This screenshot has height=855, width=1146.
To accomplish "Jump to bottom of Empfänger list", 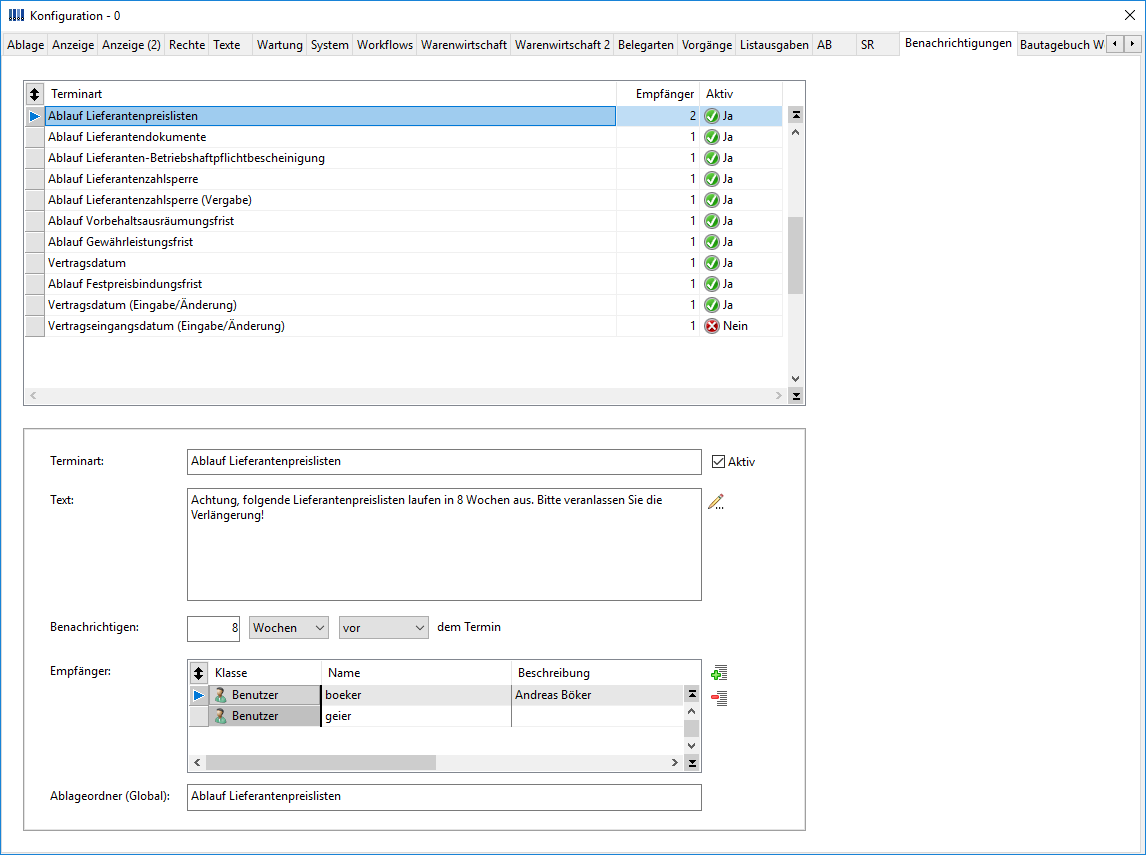I will pyautogui.click(x=691, y=763).
